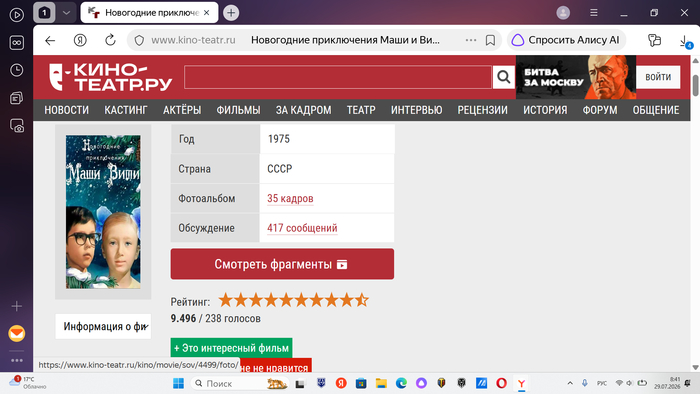Open the sidebar three-dots options
The image size is (700, 394).
tap(17, 360)
